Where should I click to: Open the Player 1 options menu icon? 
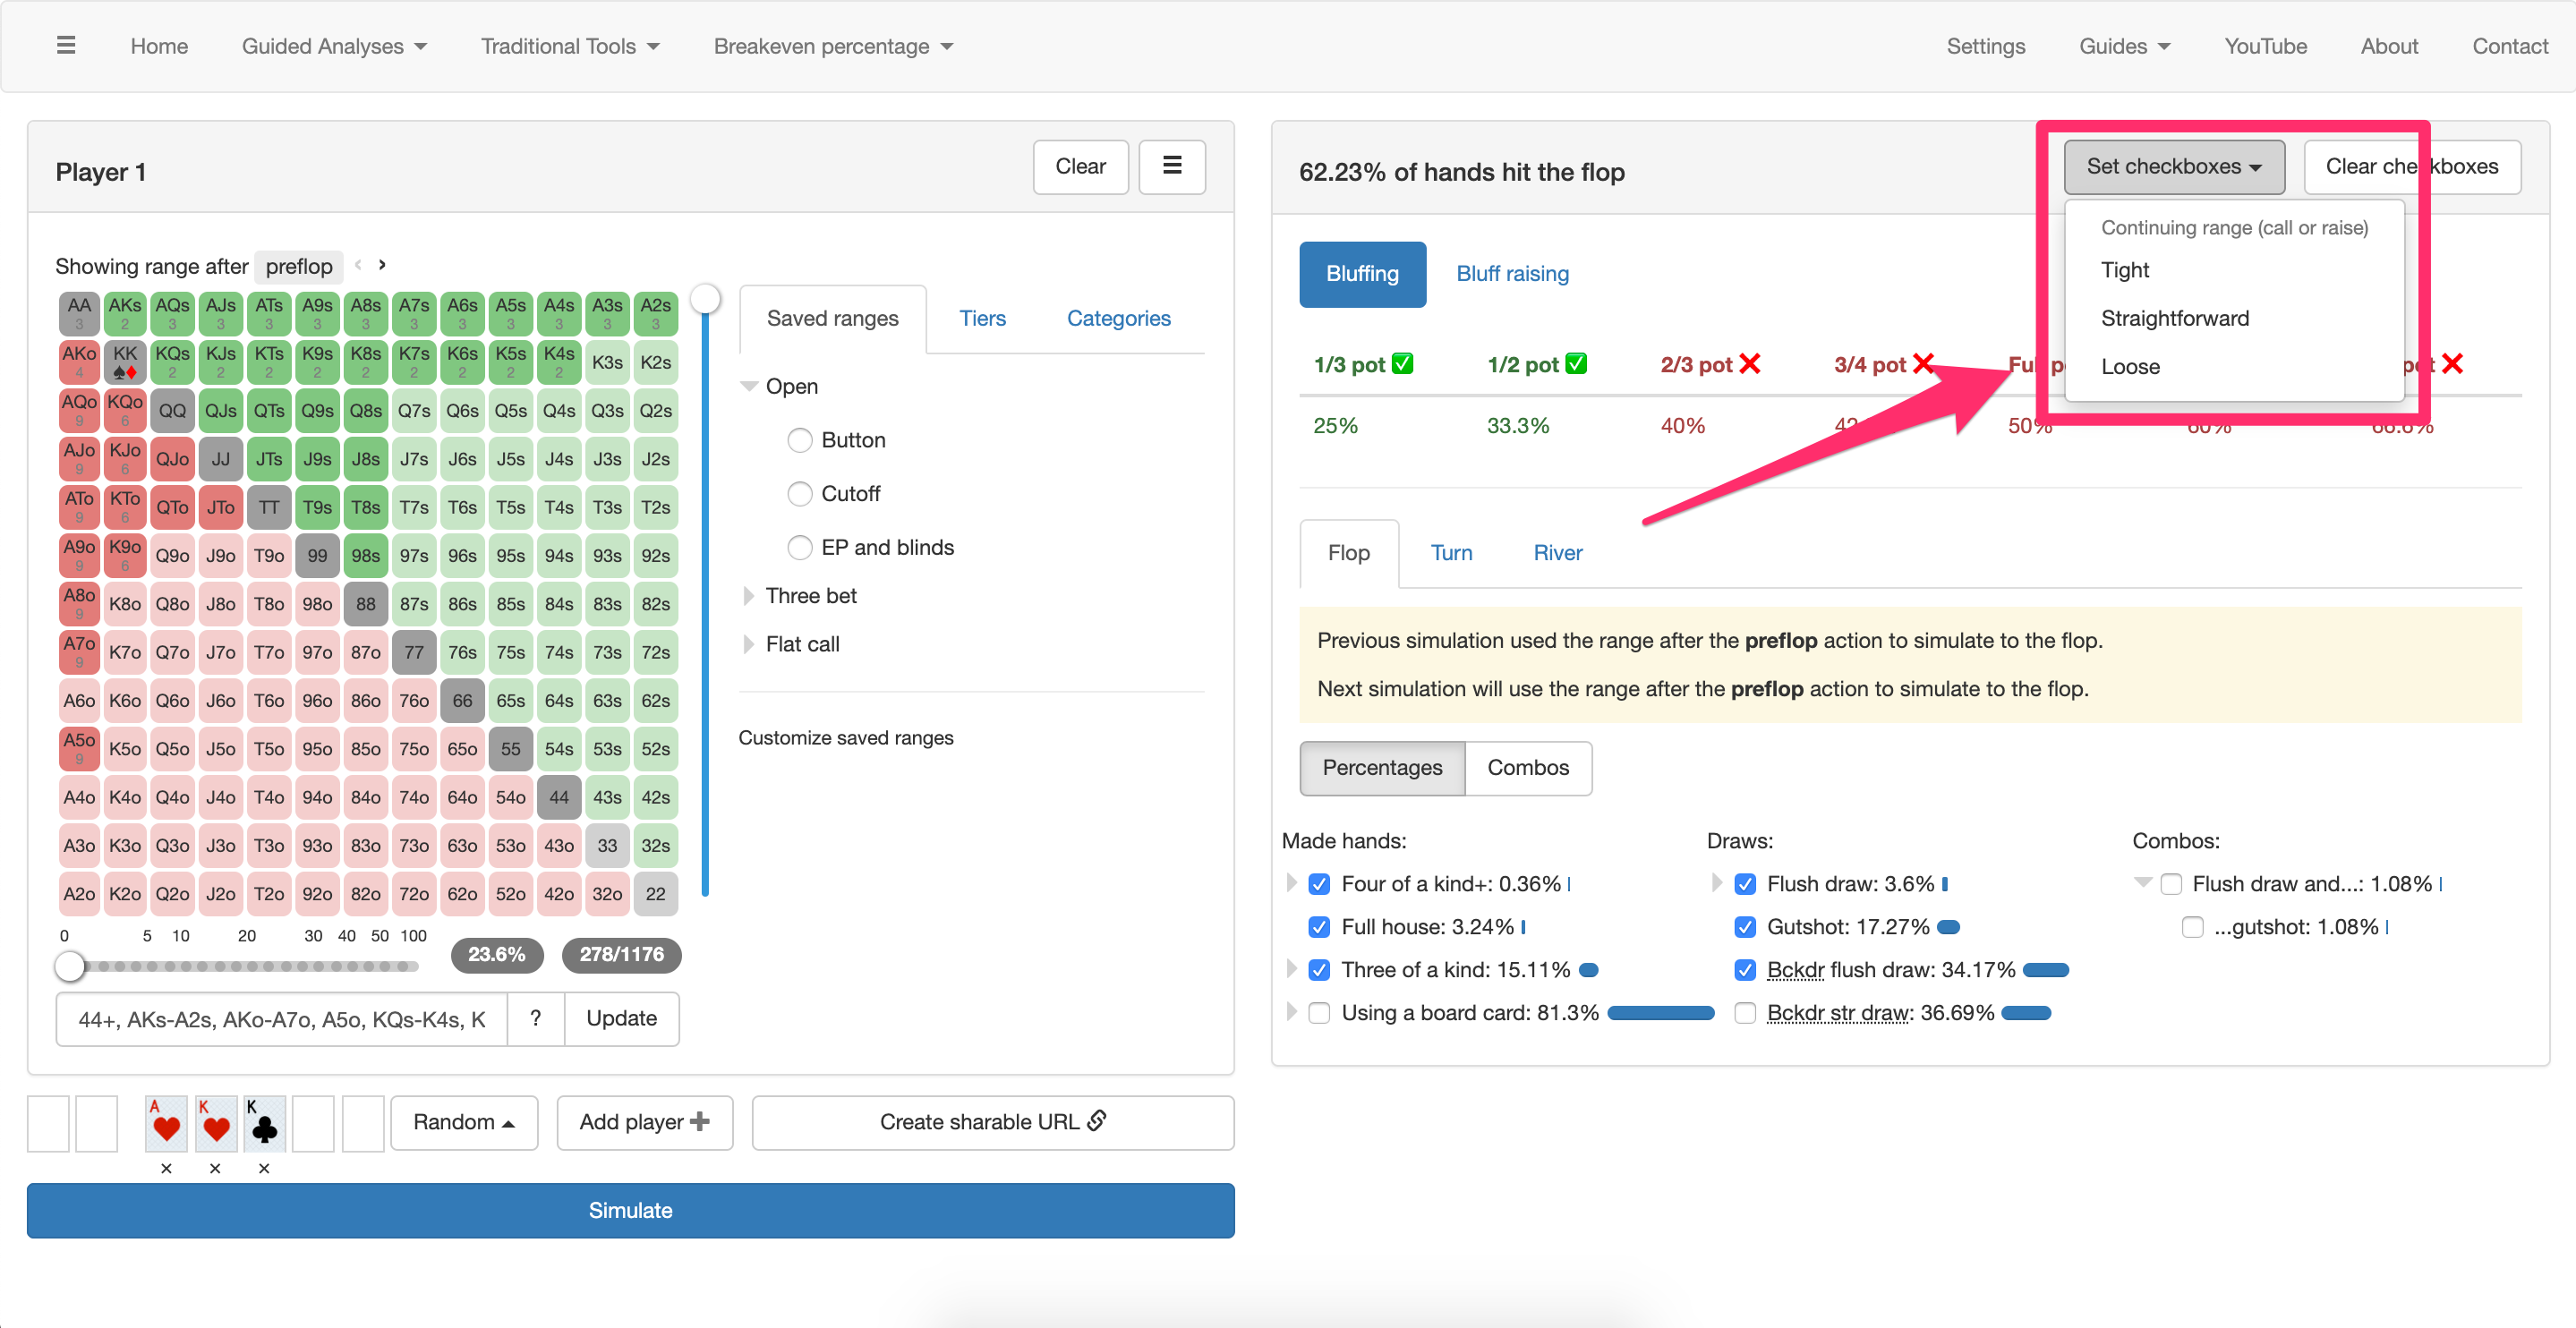[x=1172, y=167]
